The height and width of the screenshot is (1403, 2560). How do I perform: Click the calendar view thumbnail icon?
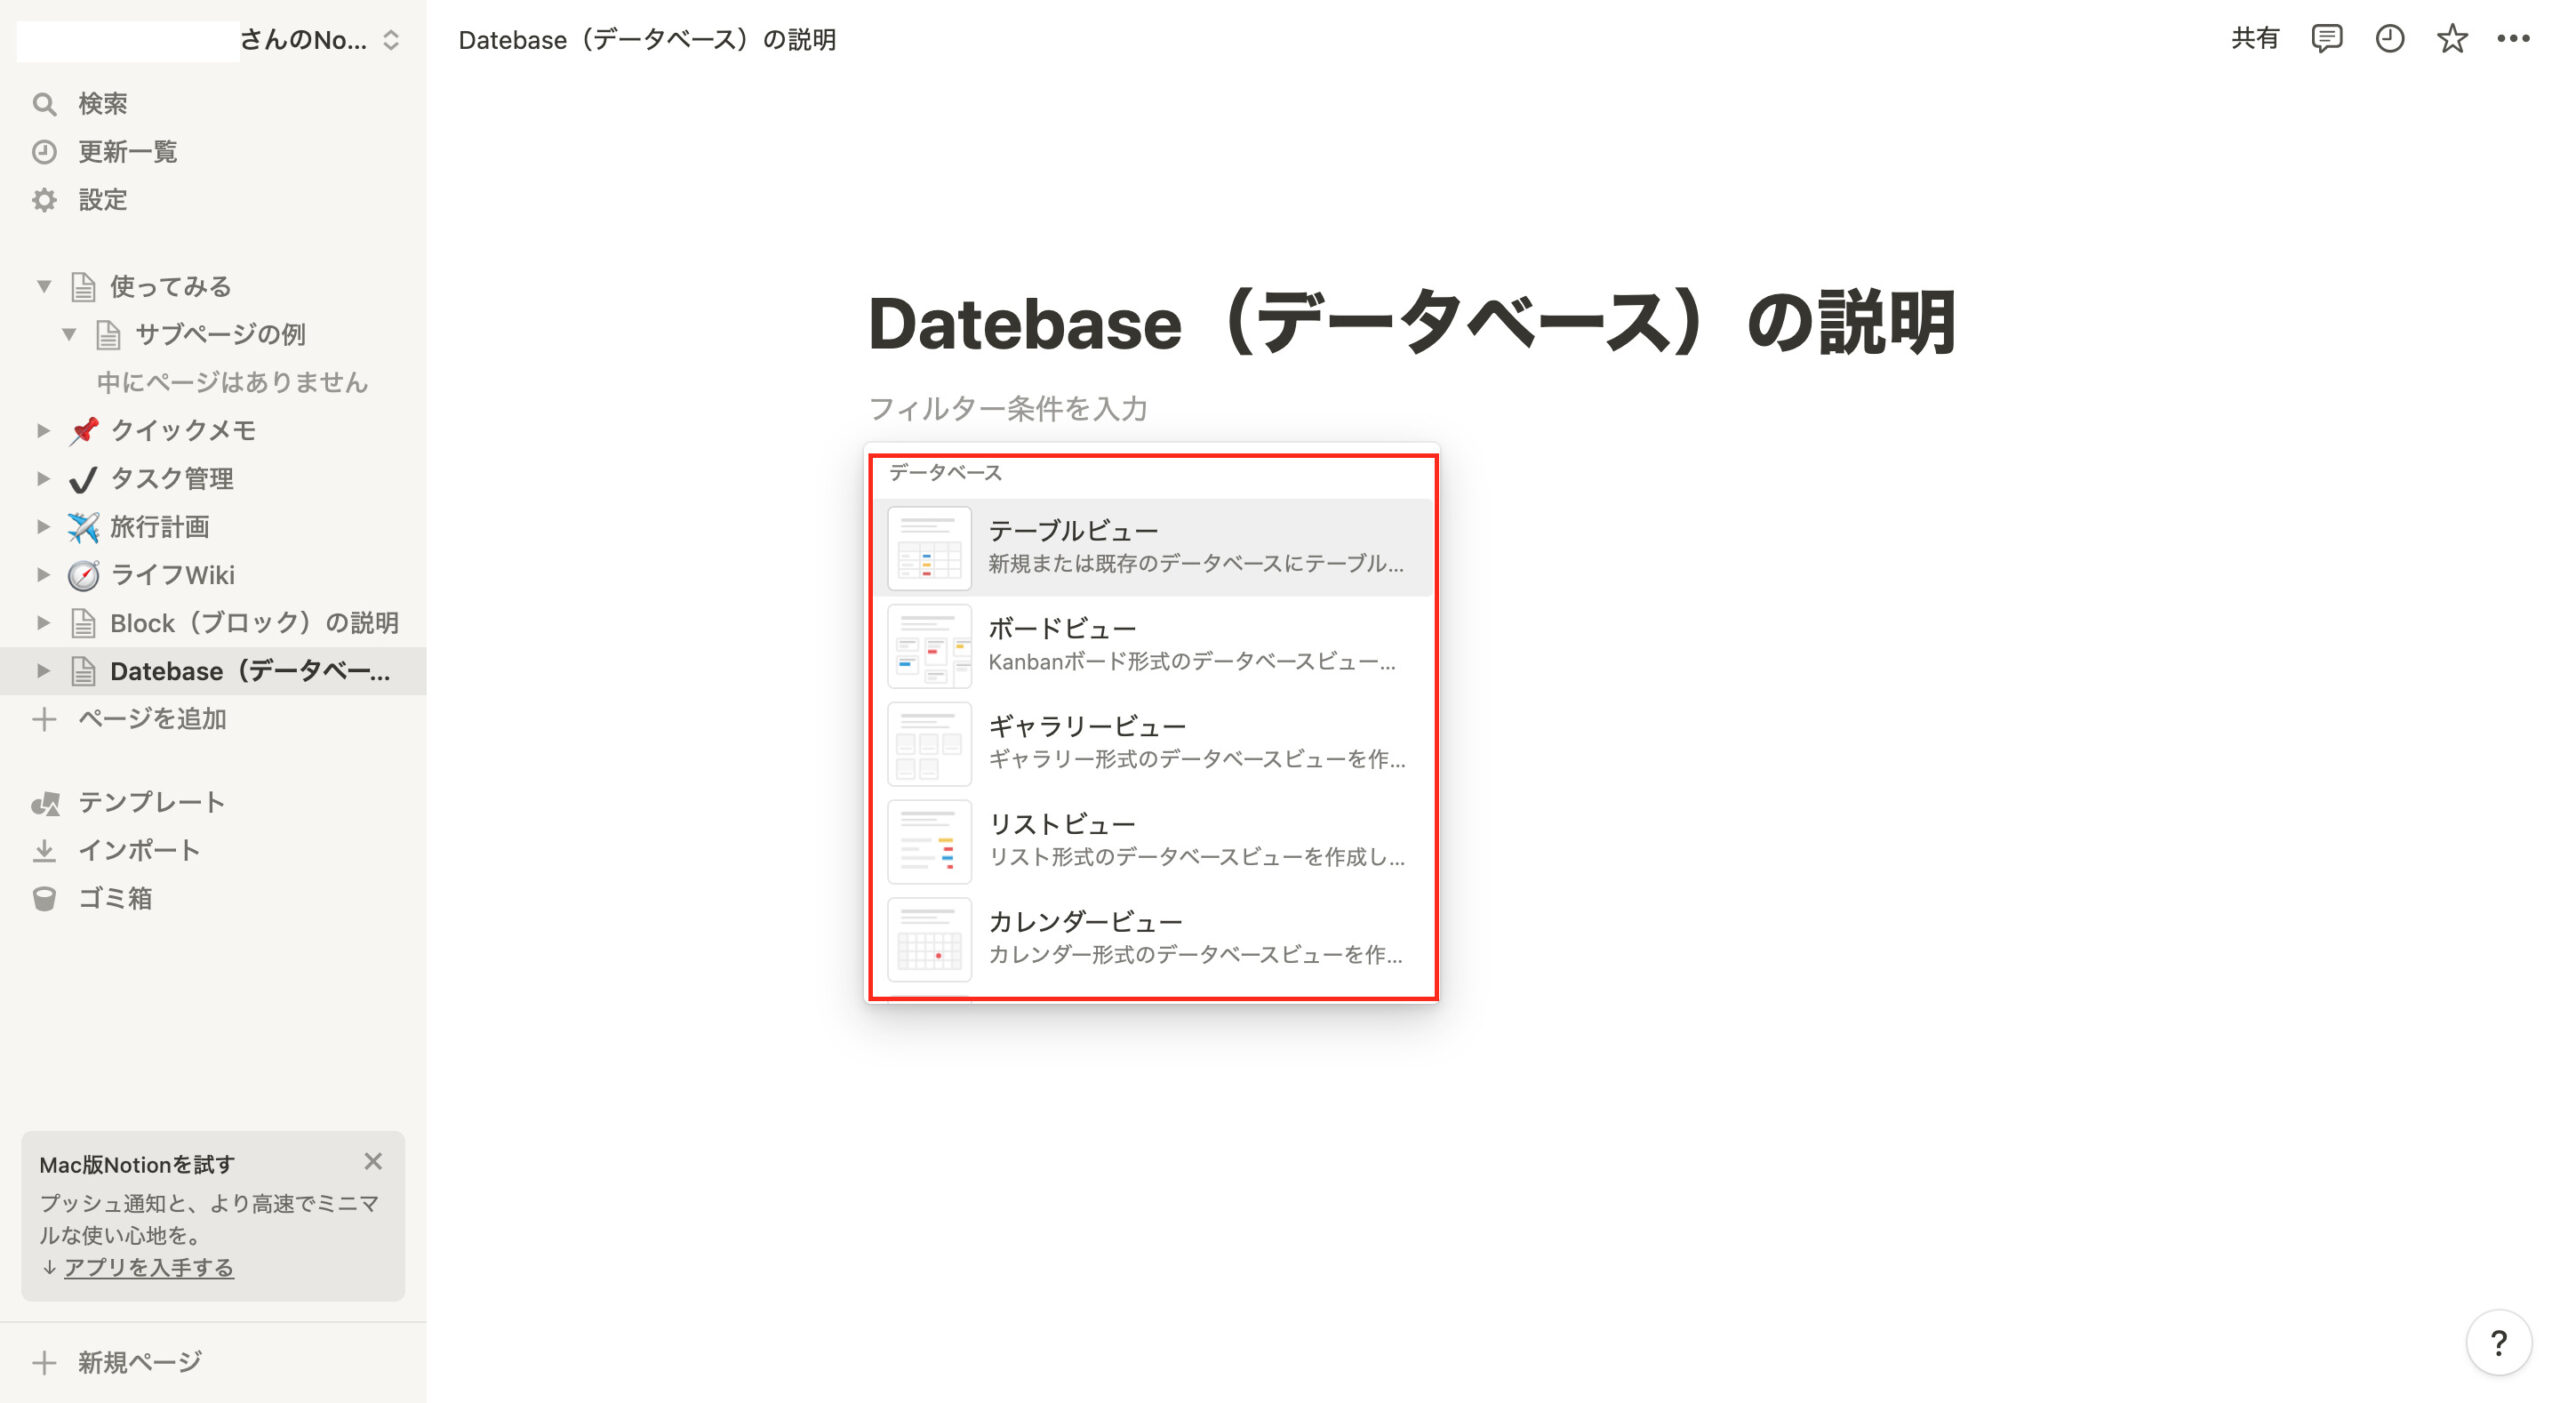click(929, 940)
